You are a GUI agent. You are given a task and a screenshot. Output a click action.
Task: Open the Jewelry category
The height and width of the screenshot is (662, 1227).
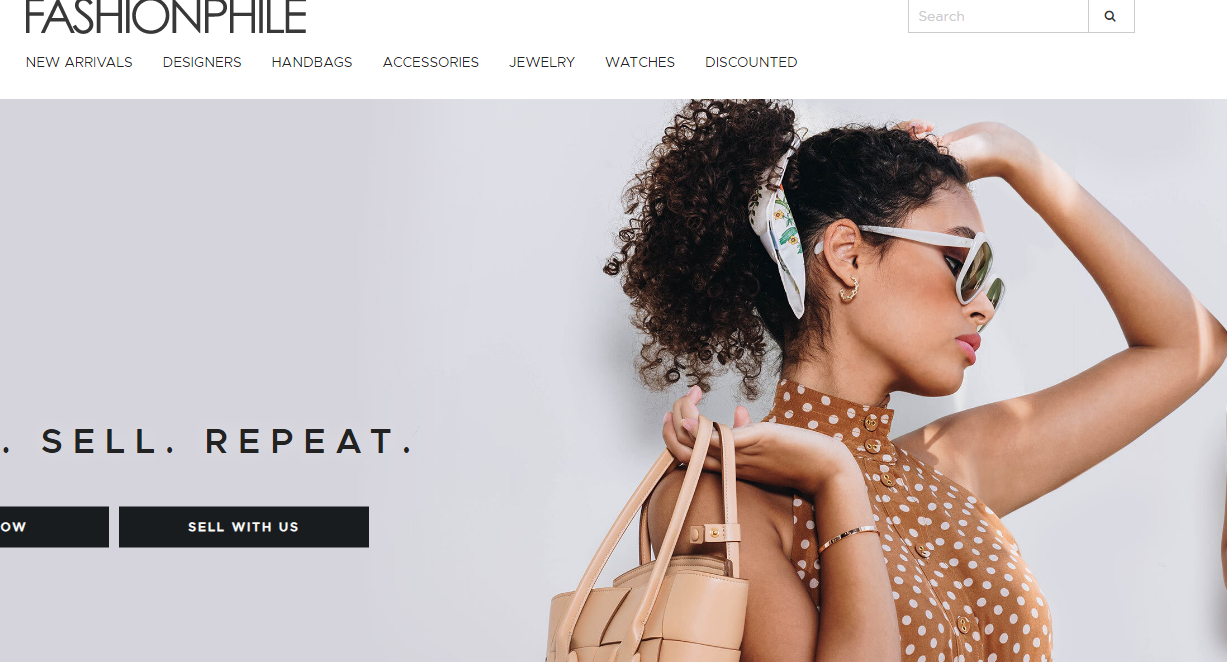click(x=542, y=62)
